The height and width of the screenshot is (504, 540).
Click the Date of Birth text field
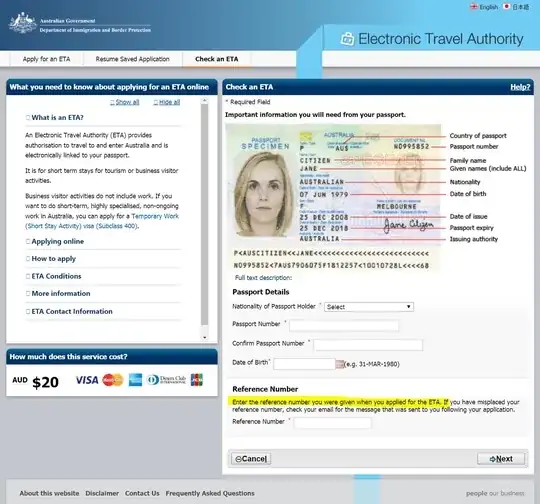click(304, 364)
